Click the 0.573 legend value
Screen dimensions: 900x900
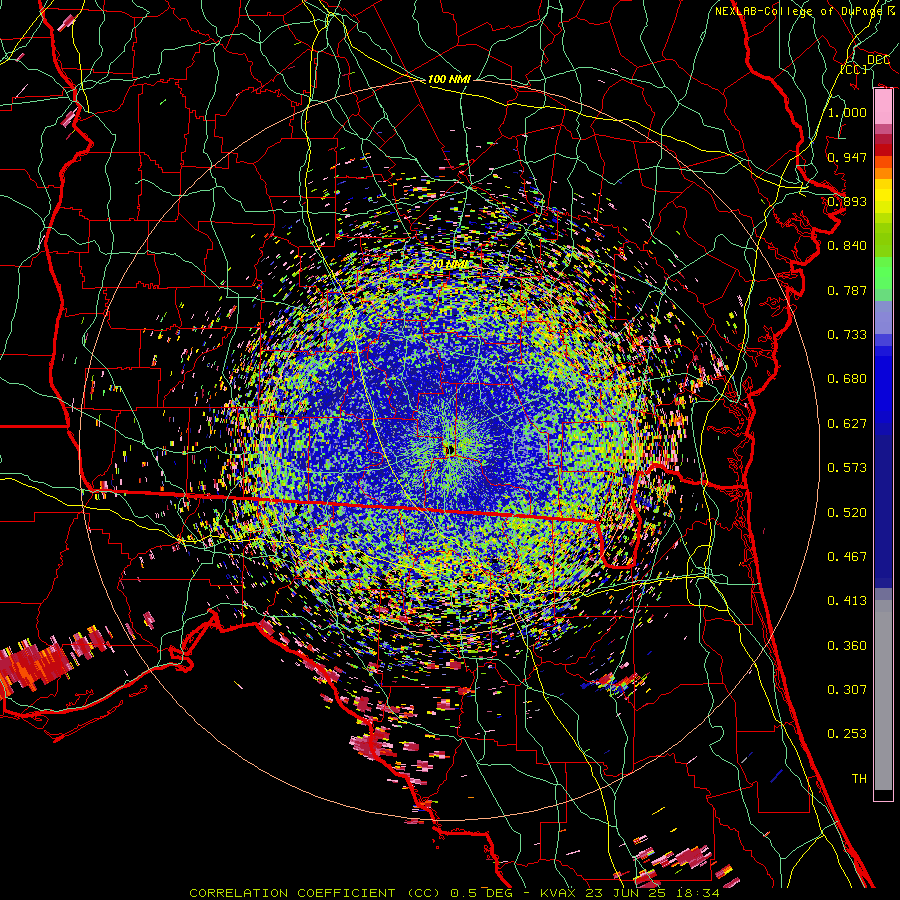[847, 468]
